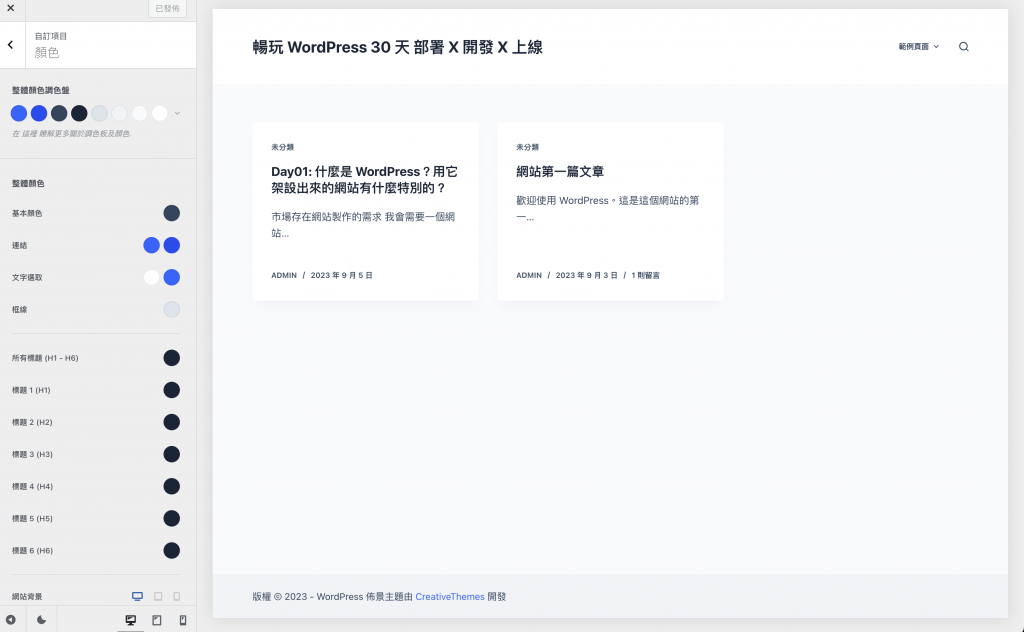Screen dimensions: 1024x632
Task: Select tablet icon beside 網站背景
Action: click(158, 596)
